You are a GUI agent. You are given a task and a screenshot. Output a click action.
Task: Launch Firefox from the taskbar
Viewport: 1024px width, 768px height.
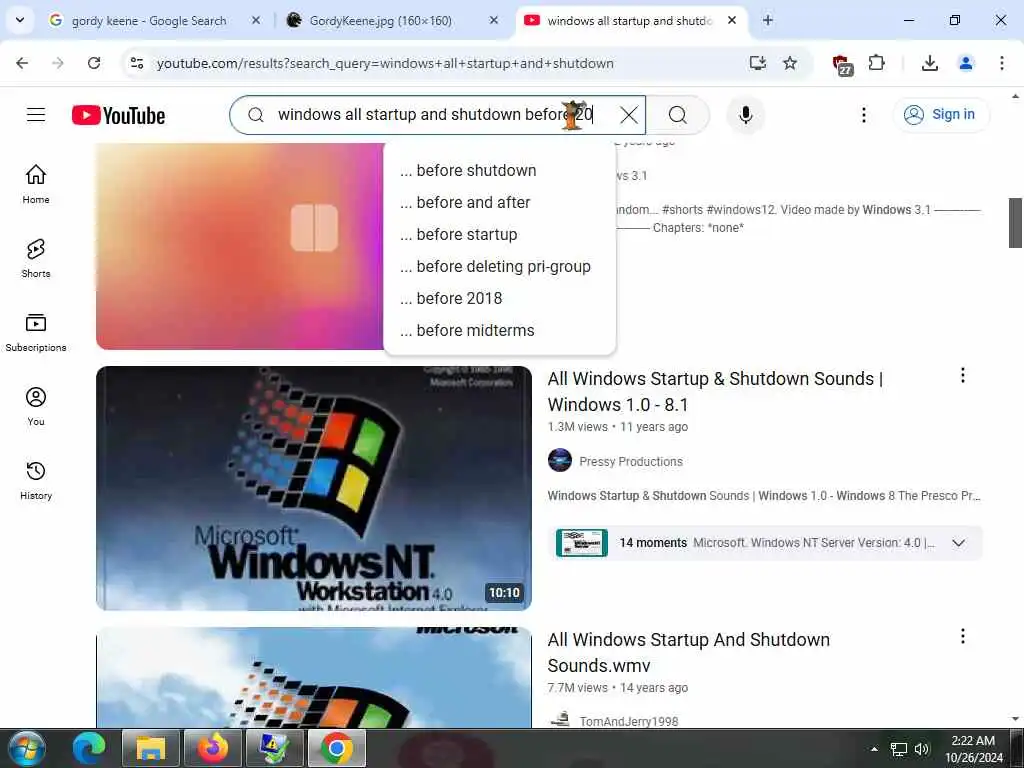click(x=213, y=748)
